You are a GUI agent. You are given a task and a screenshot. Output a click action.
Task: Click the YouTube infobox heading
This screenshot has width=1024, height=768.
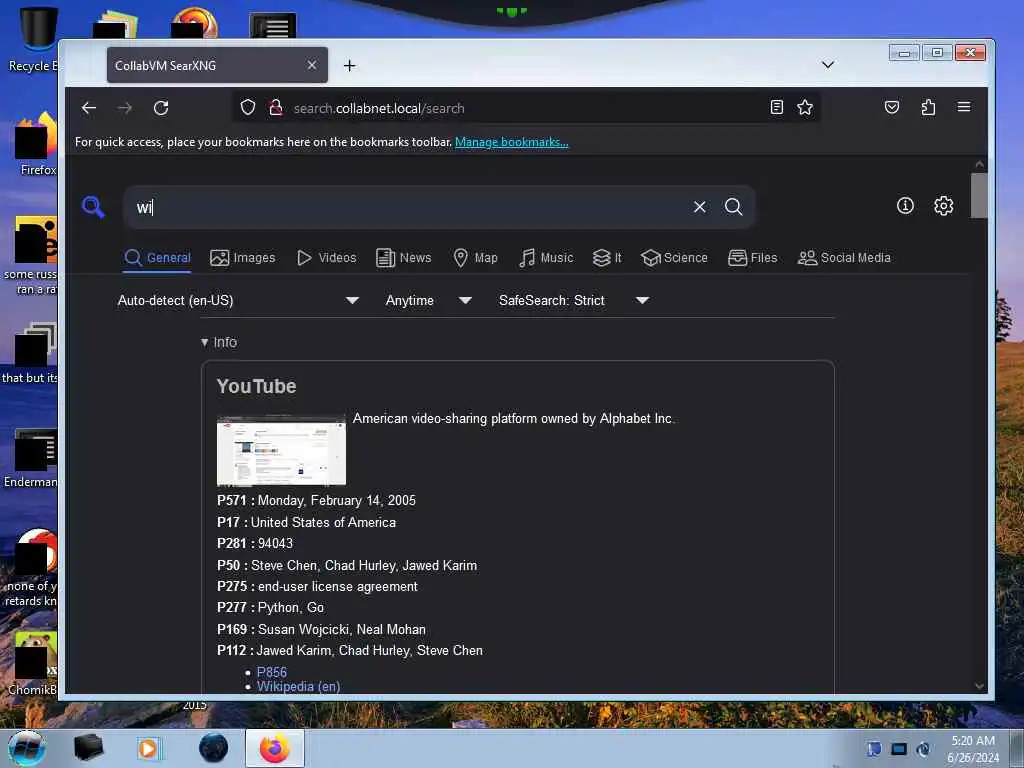point(257,387)
